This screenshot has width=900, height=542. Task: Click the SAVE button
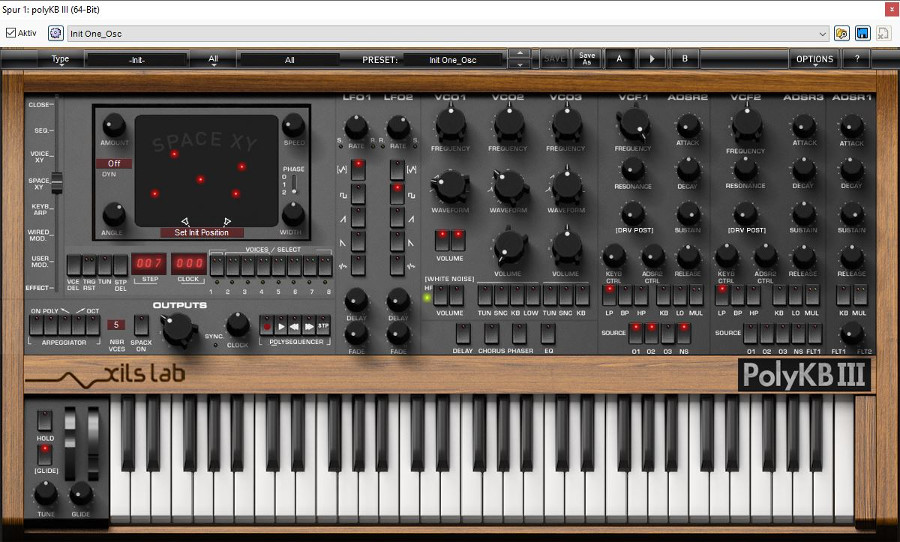554,59
